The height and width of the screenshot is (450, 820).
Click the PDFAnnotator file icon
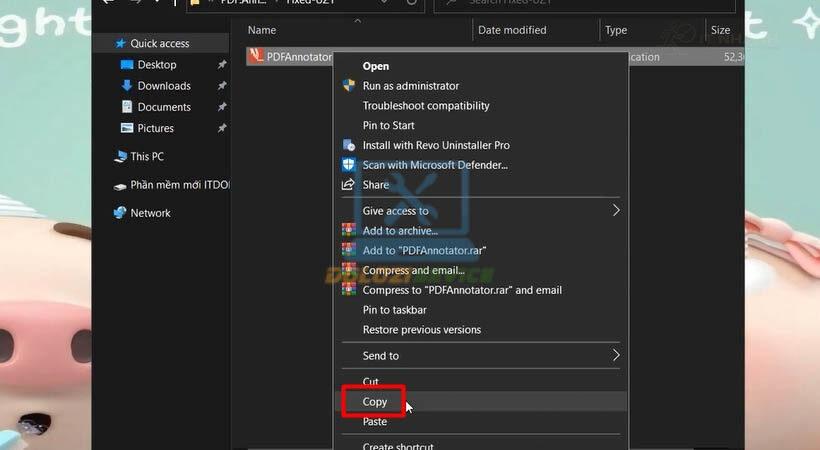point(257,57)
